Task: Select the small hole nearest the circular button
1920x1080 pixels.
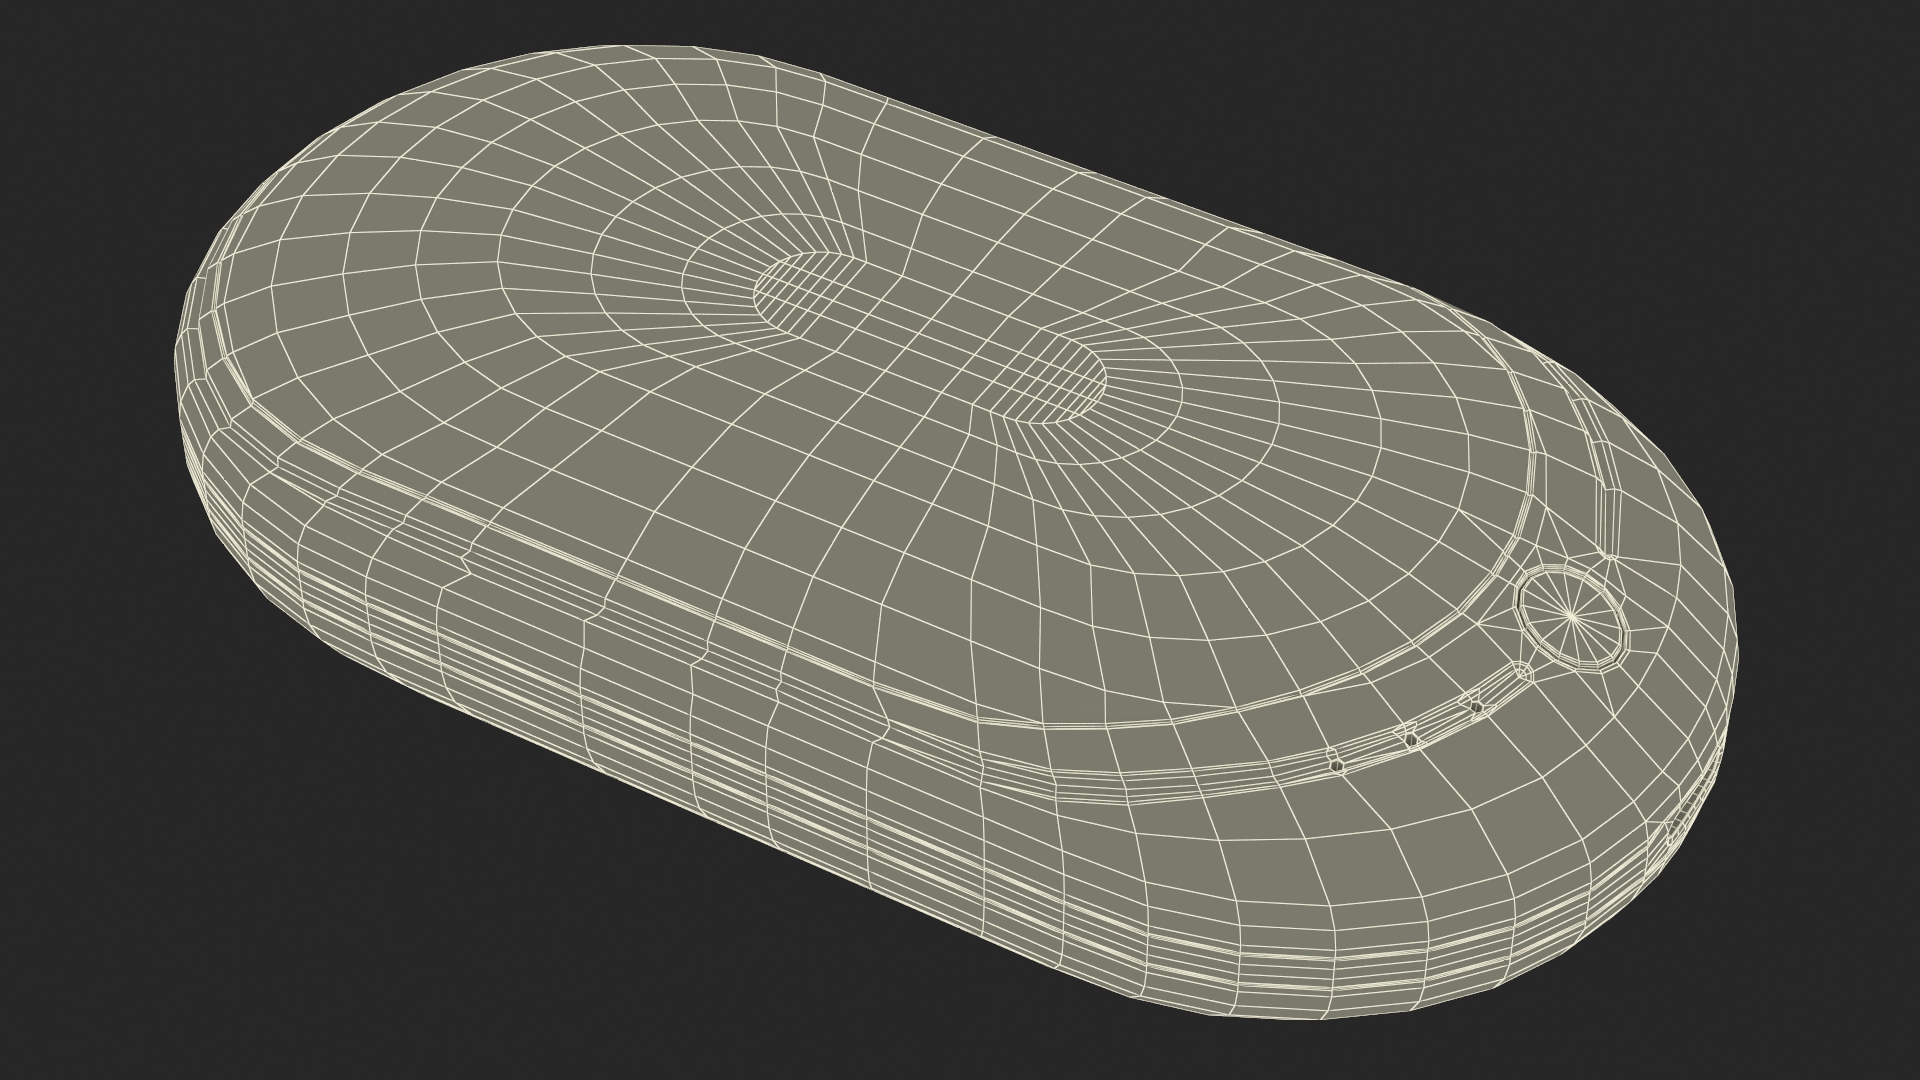Action: click(x=1476, y=707)
